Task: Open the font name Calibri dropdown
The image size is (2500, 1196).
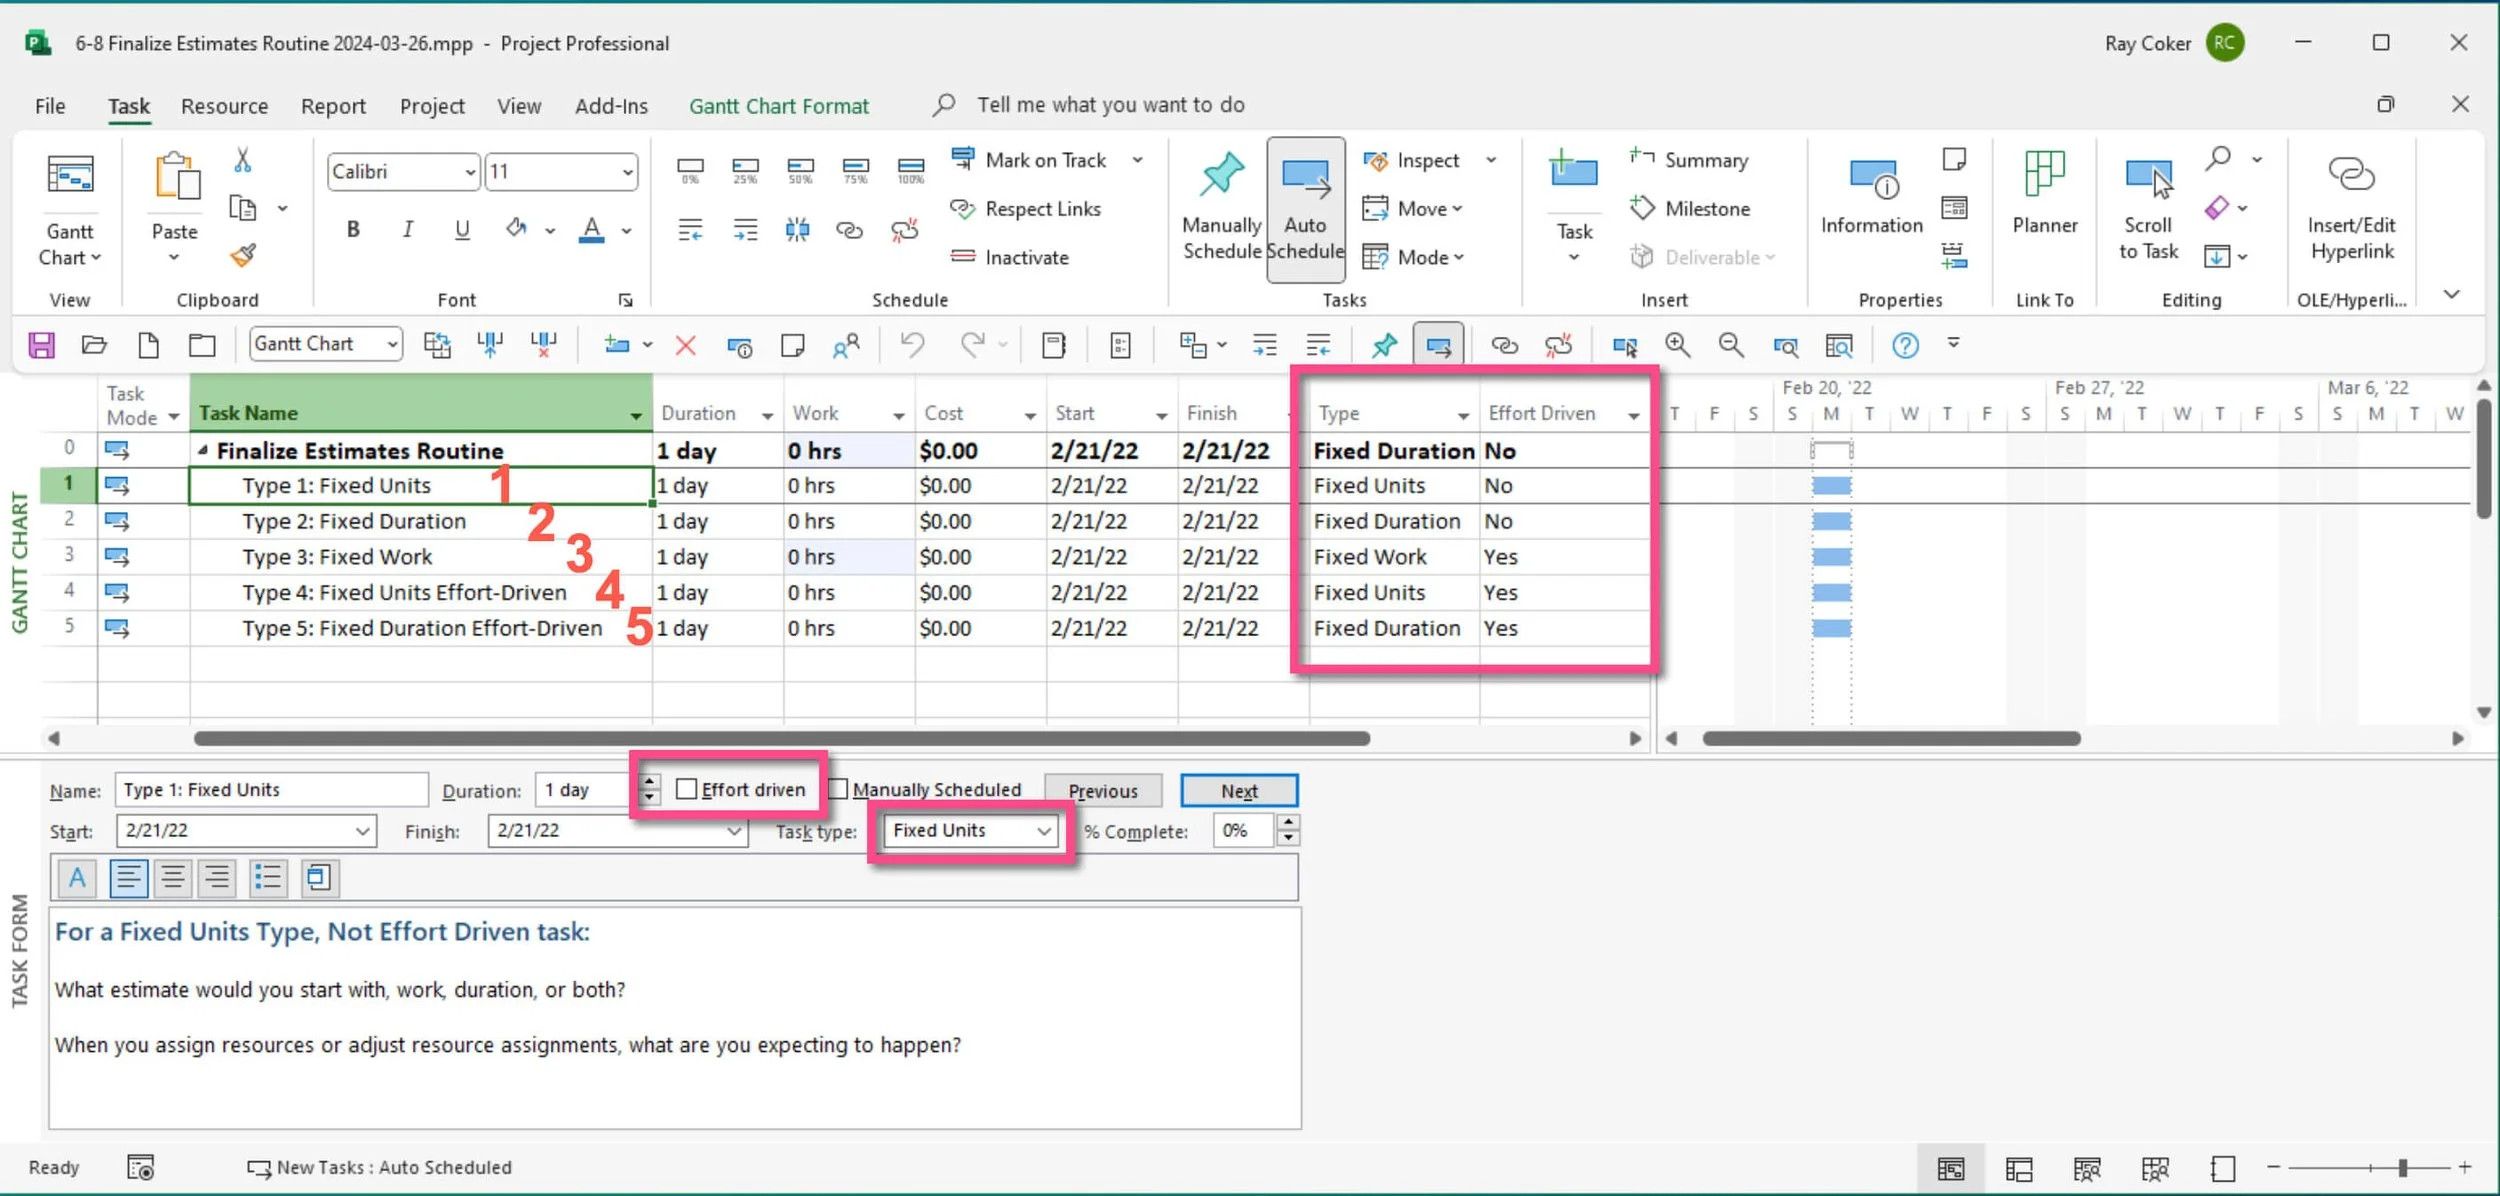Action: pyautogui.click(x=469, y=172)
